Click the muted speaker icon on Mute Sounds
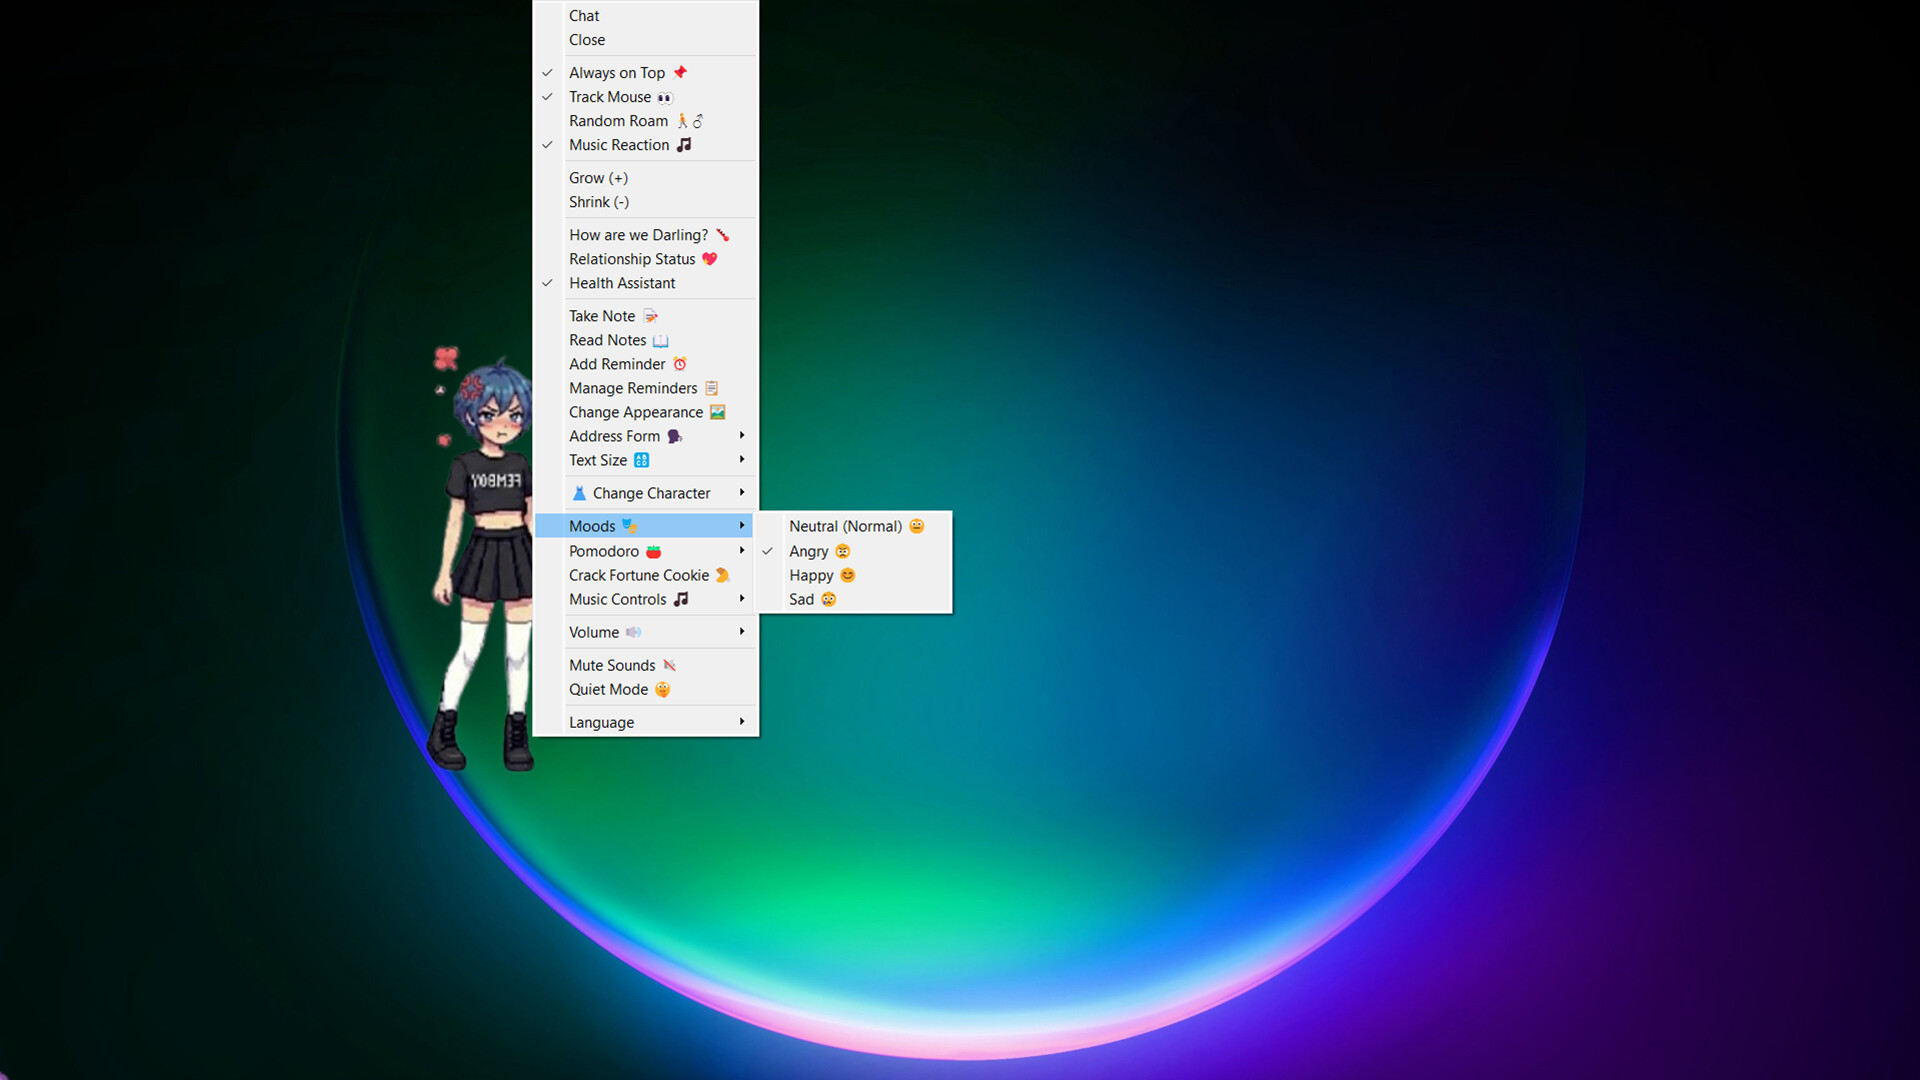Image resolution: width=1920 pixels, height=1080 pixels. click(668, 664)
